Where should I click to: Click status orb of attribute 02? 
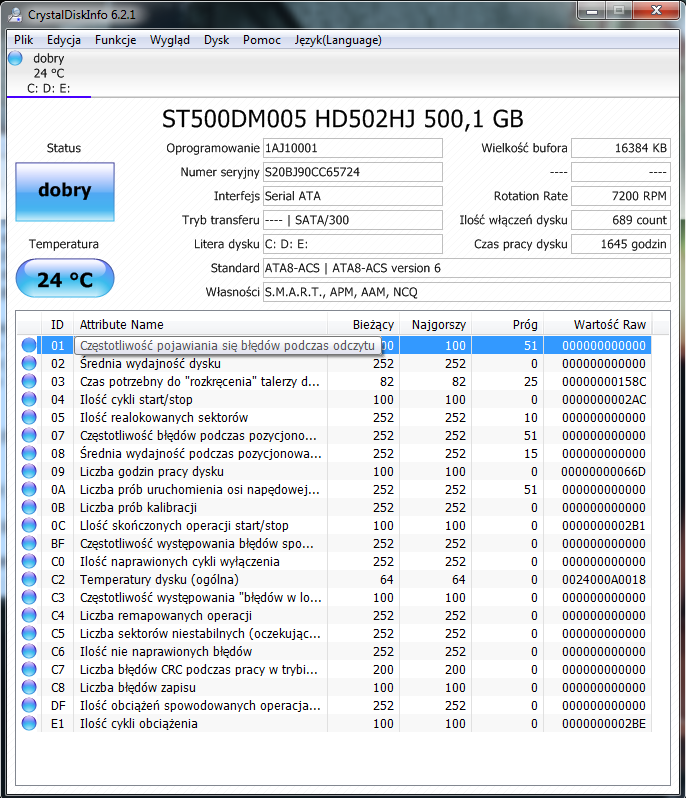29,363
